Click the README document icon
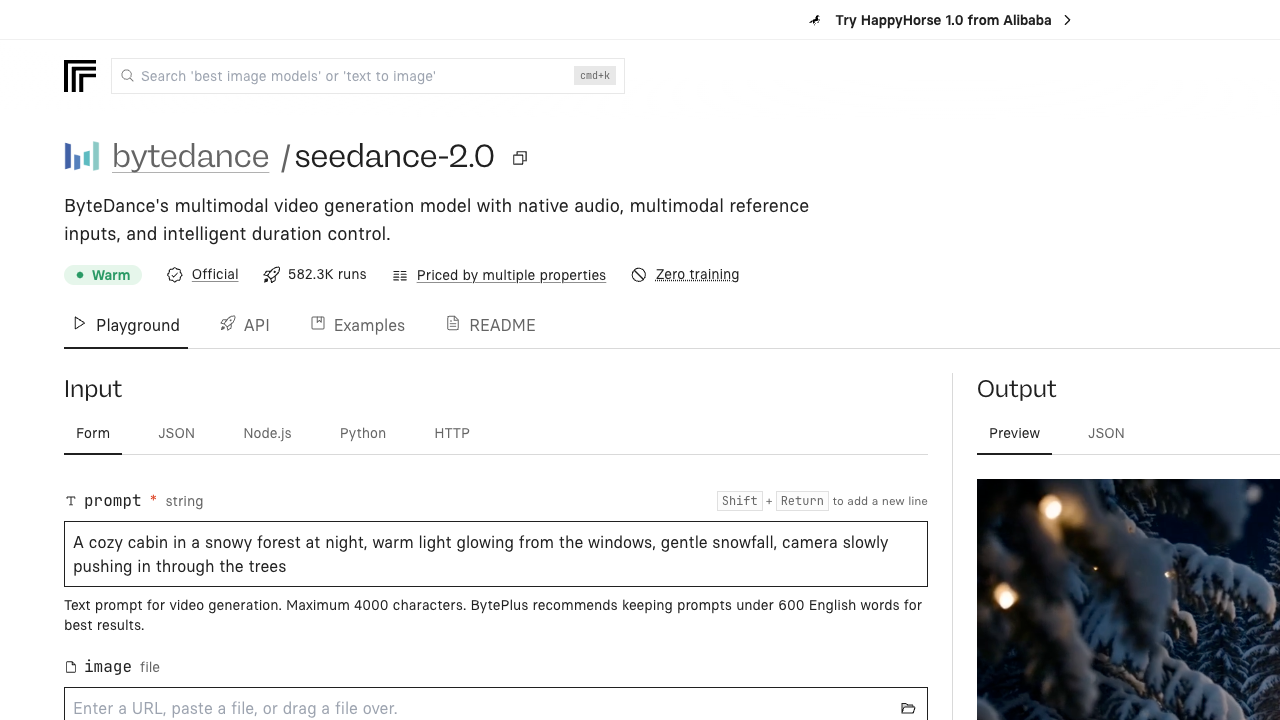1280x720 pixels. point(453,323)
